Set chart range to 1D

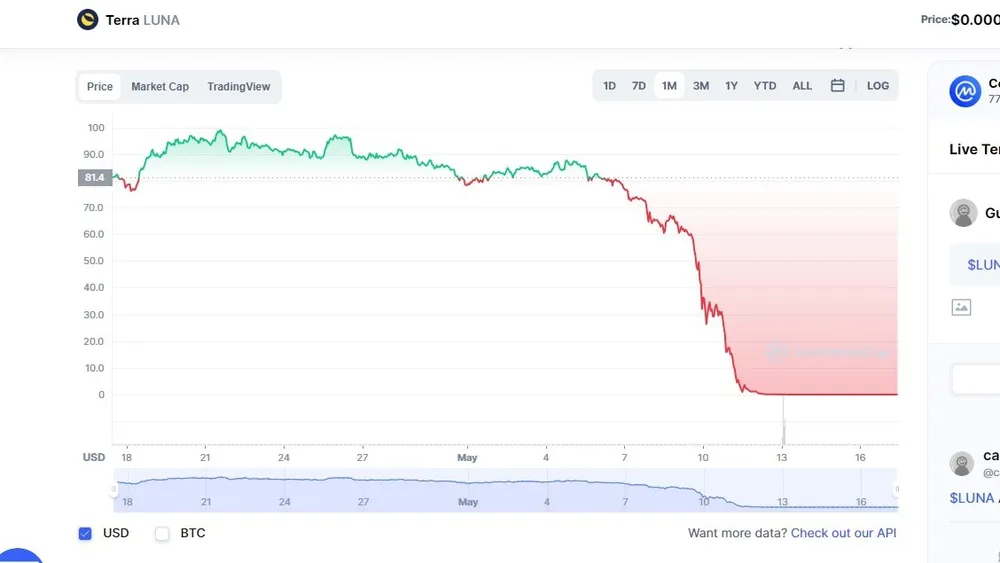(x=610, y=86)
